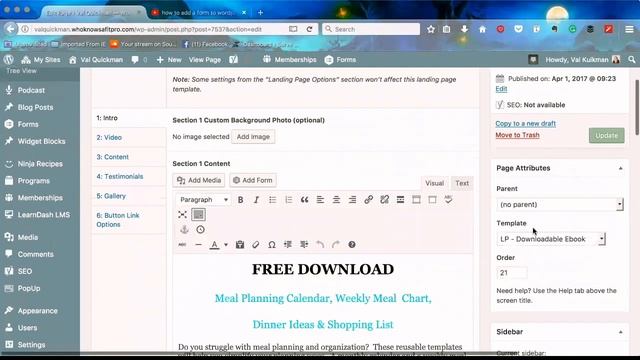The height and width of the screenshot is (360, 640).
Task: Switch editor to Text tab
Action: [x=462, y=183]
